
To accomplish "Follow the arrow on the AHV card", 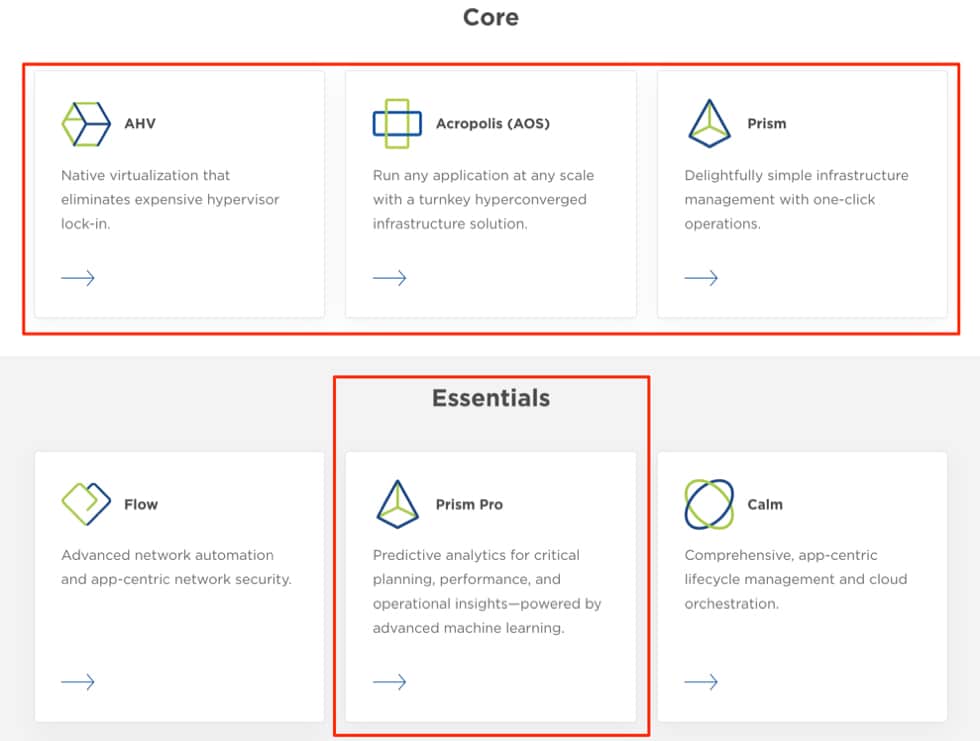I will point(78,278).
